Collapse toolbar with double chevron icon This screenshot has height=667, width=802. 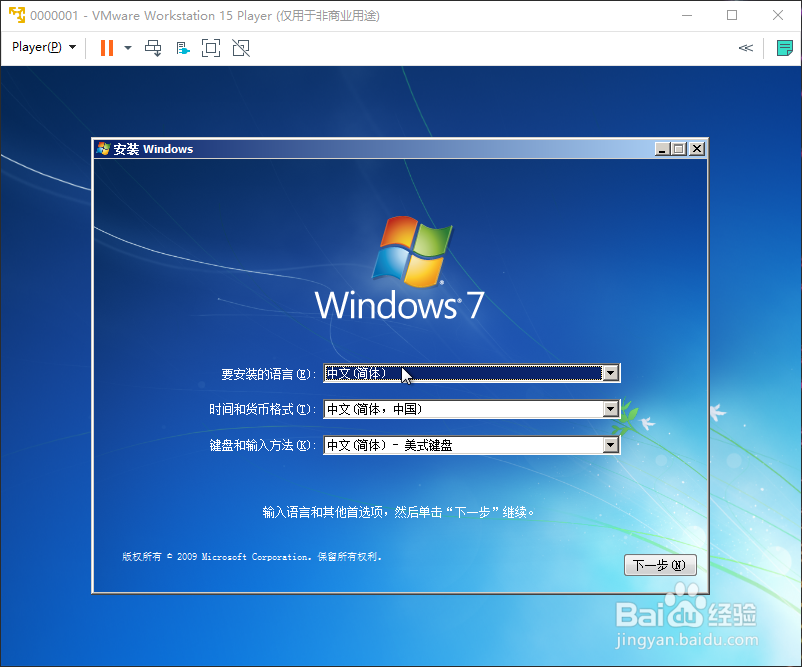pyautogui.click(x=746, y=48)
